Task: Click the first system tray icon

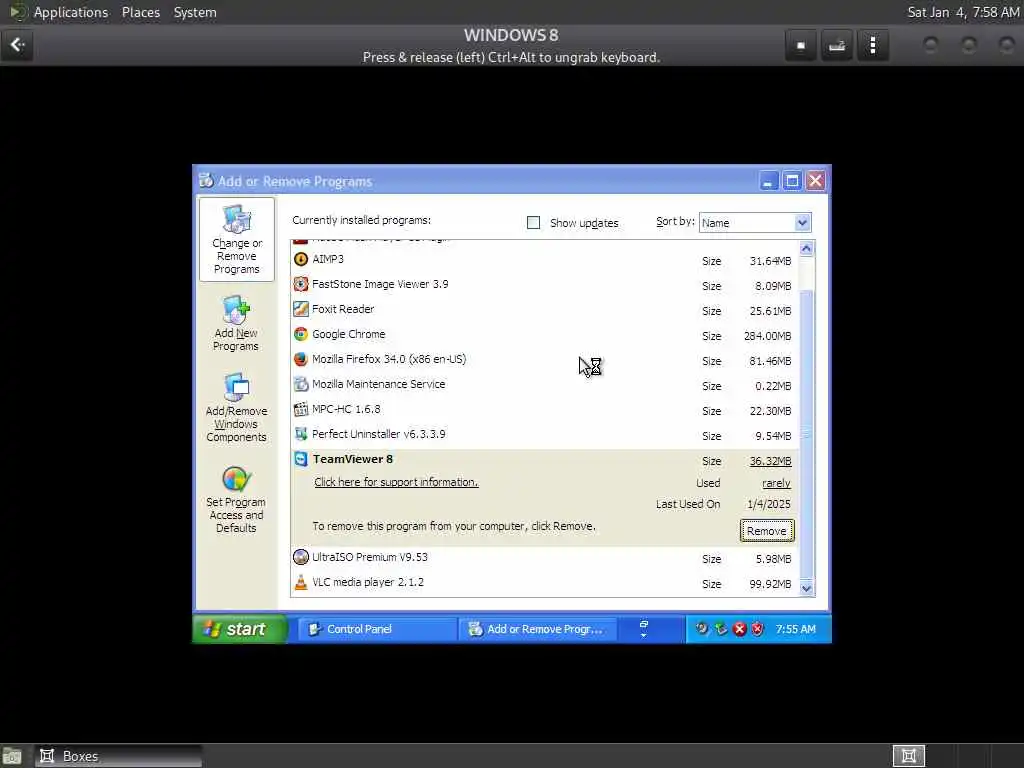Action: tap(702, 629)
